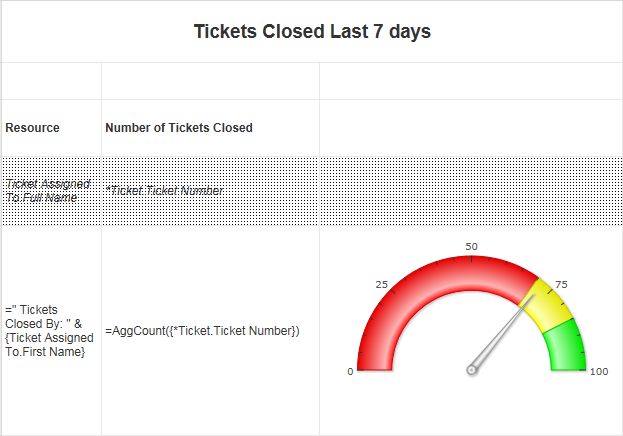Screen dimensions: 623x436
Task: Select the AggCount Ticket Number formula cell
Action: 211,330
